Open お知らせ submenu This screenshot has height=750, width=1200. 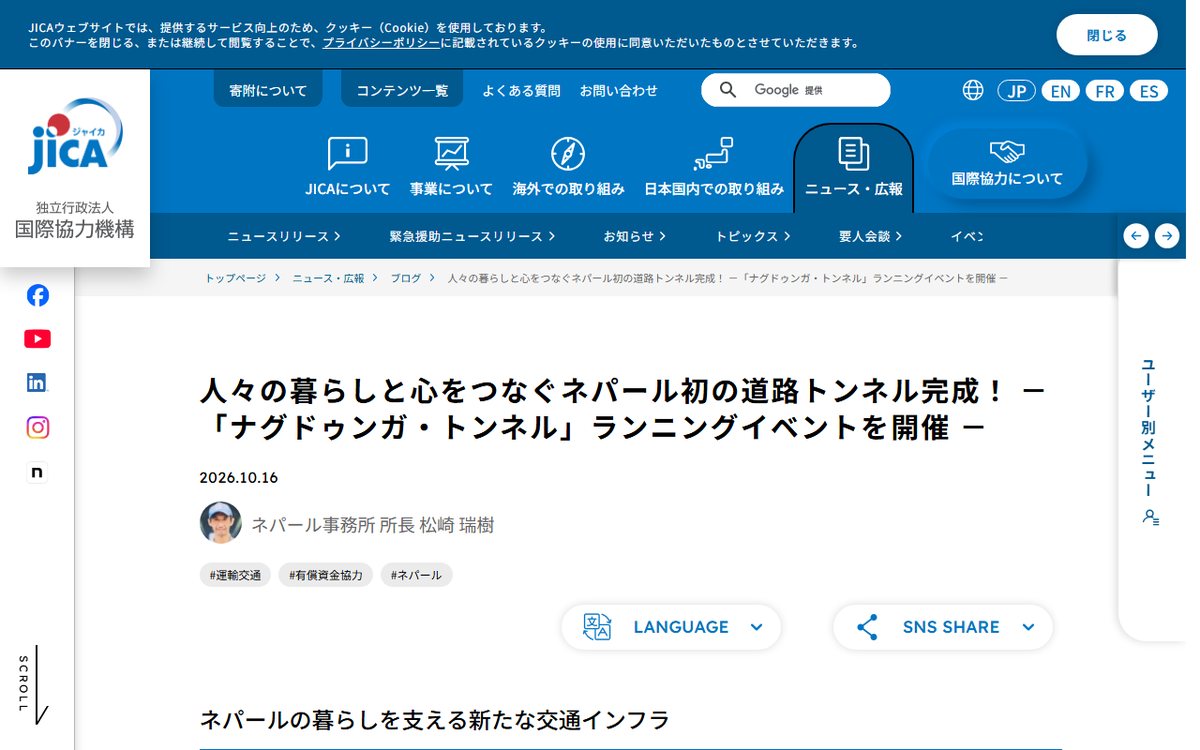[635, 236]
